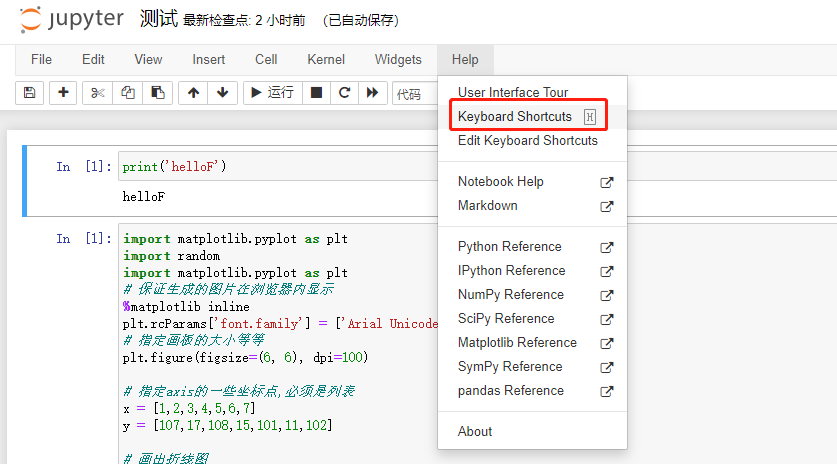Click the comment # 指定axis的一些坐标点,必须是列表
Screen dimensions: 837x464
(239, 391)
